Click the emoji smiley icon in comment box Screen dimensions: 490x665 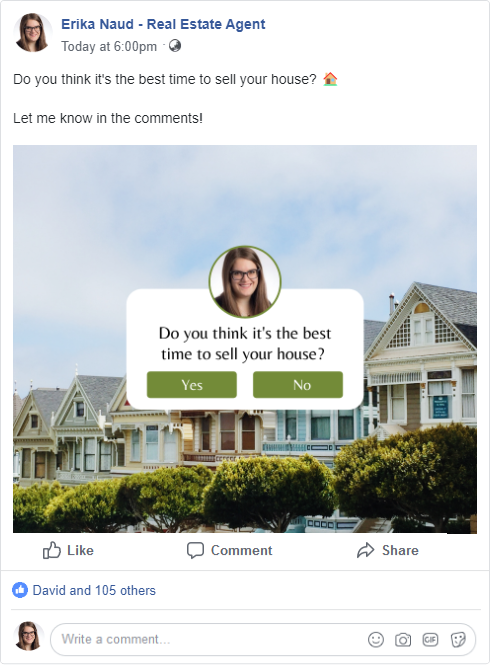coord(375,639)
